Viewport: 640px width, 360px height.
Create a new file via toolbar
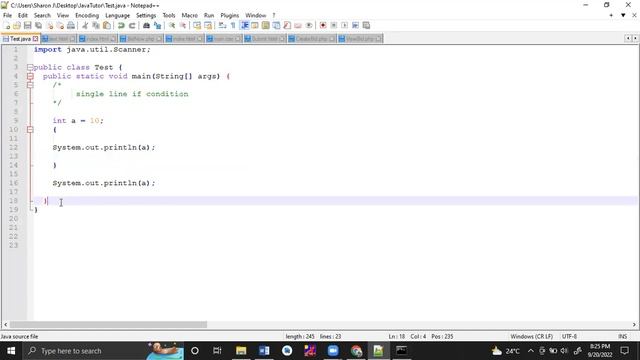tap(7, 26)
